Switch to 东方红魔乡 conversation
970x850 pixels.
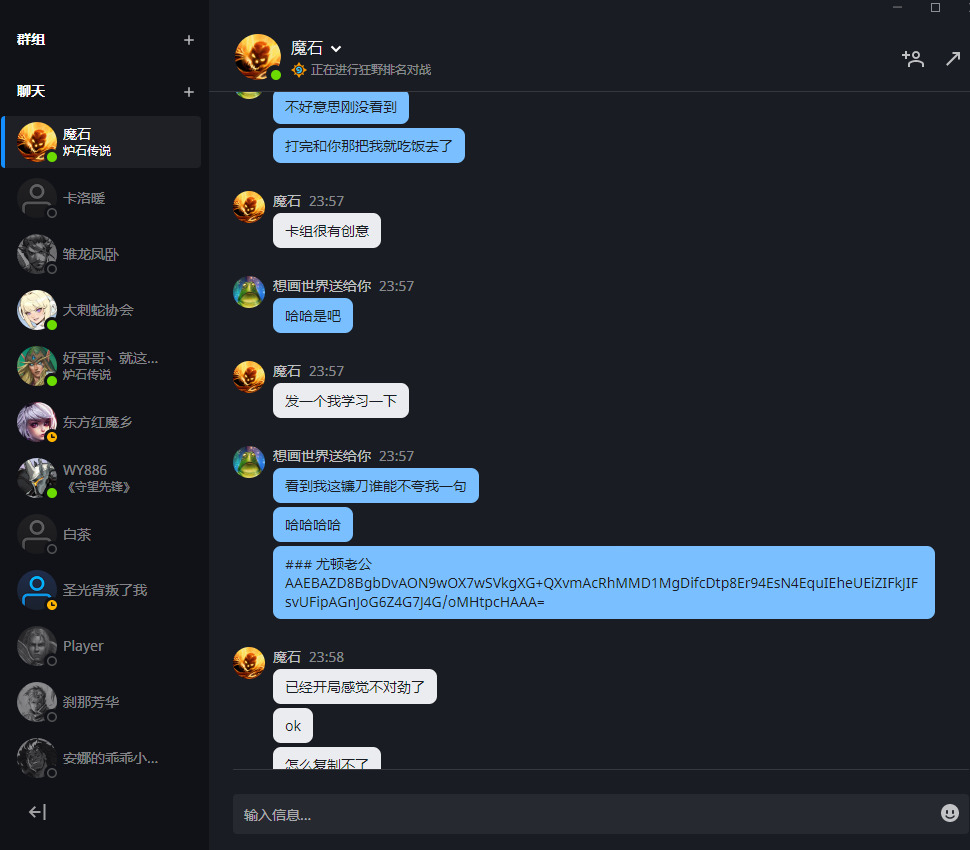point(102,423)
